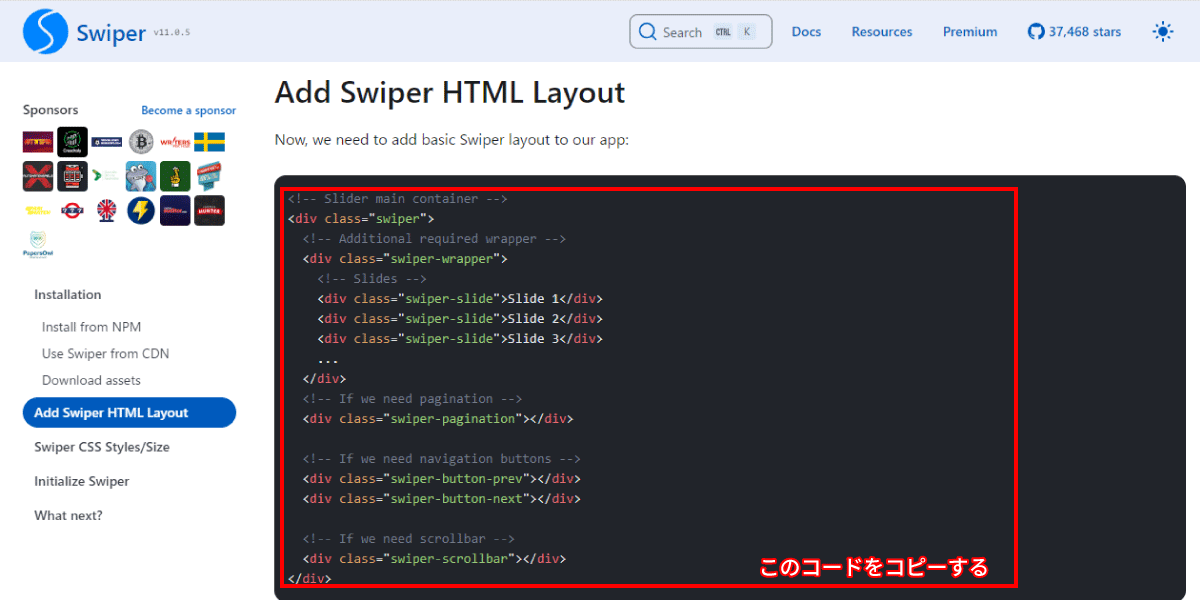The height and width of the screenshot is (600, 1200).
Task: Open the red X sponsor logo
Action: point(38,176)
